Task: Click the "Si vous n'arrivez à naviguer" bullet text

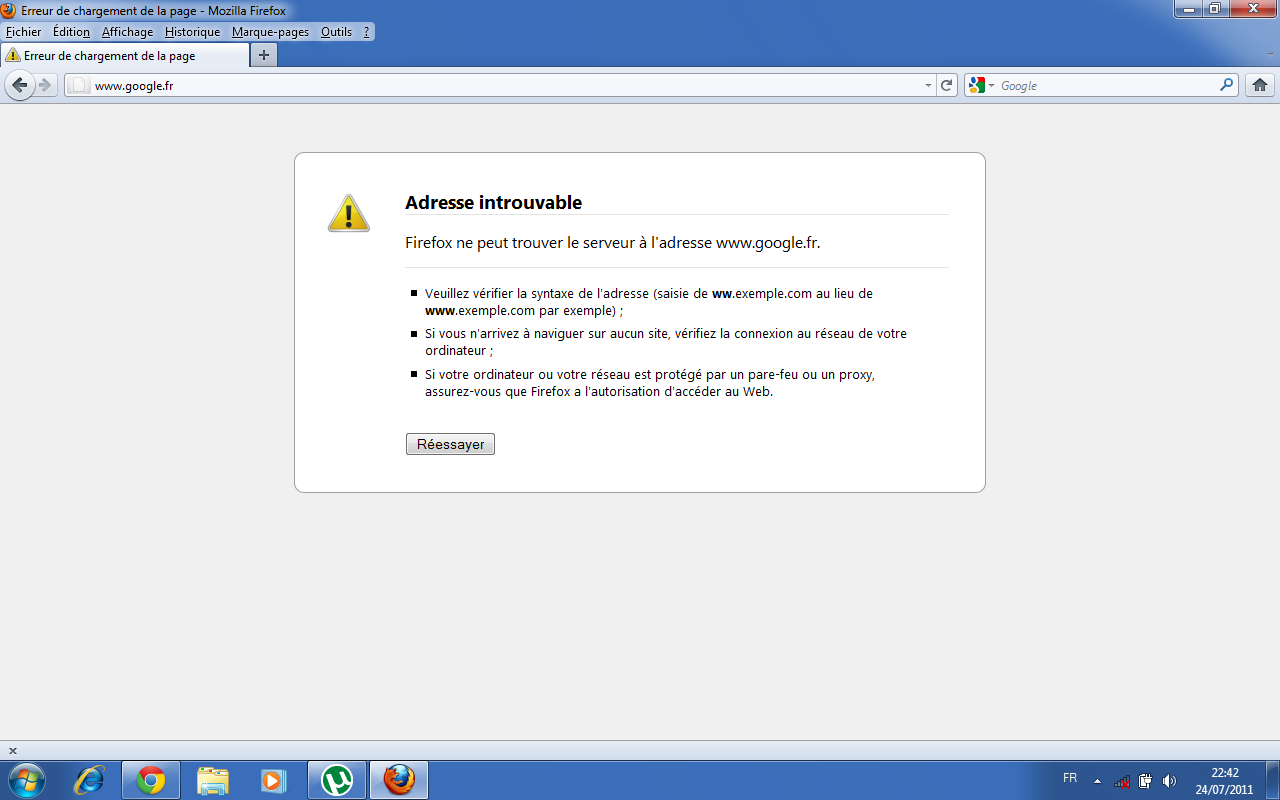Action: point(666,342)
